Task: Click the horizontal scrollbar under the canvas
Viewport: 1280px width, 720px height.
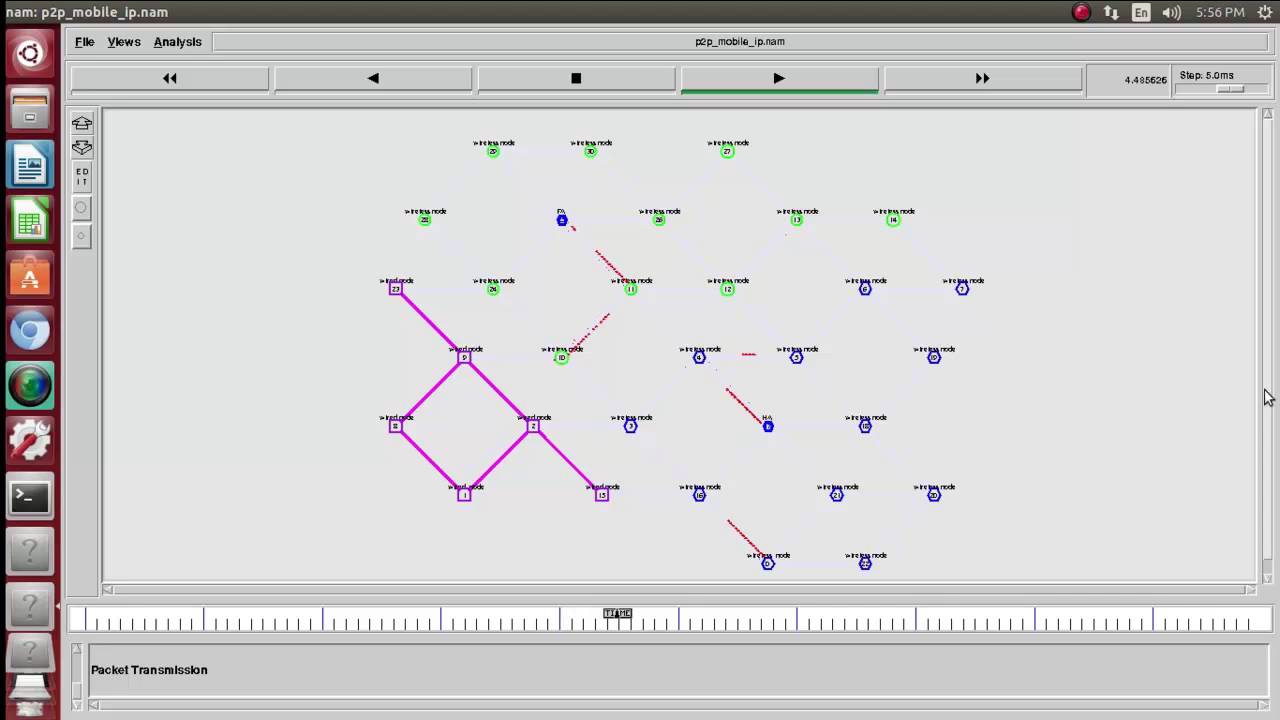Action: click(x=678, y=590)
